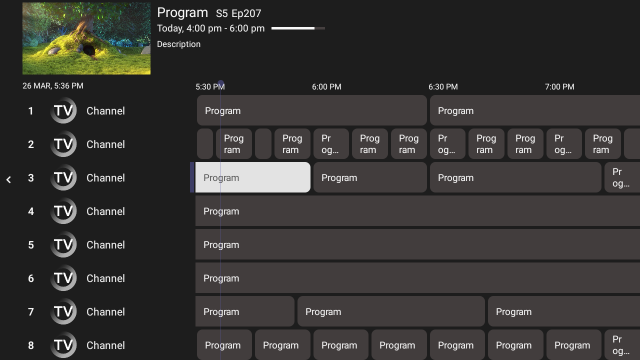Click Channel name in row 8
The image size is (640, 360).
105,345
